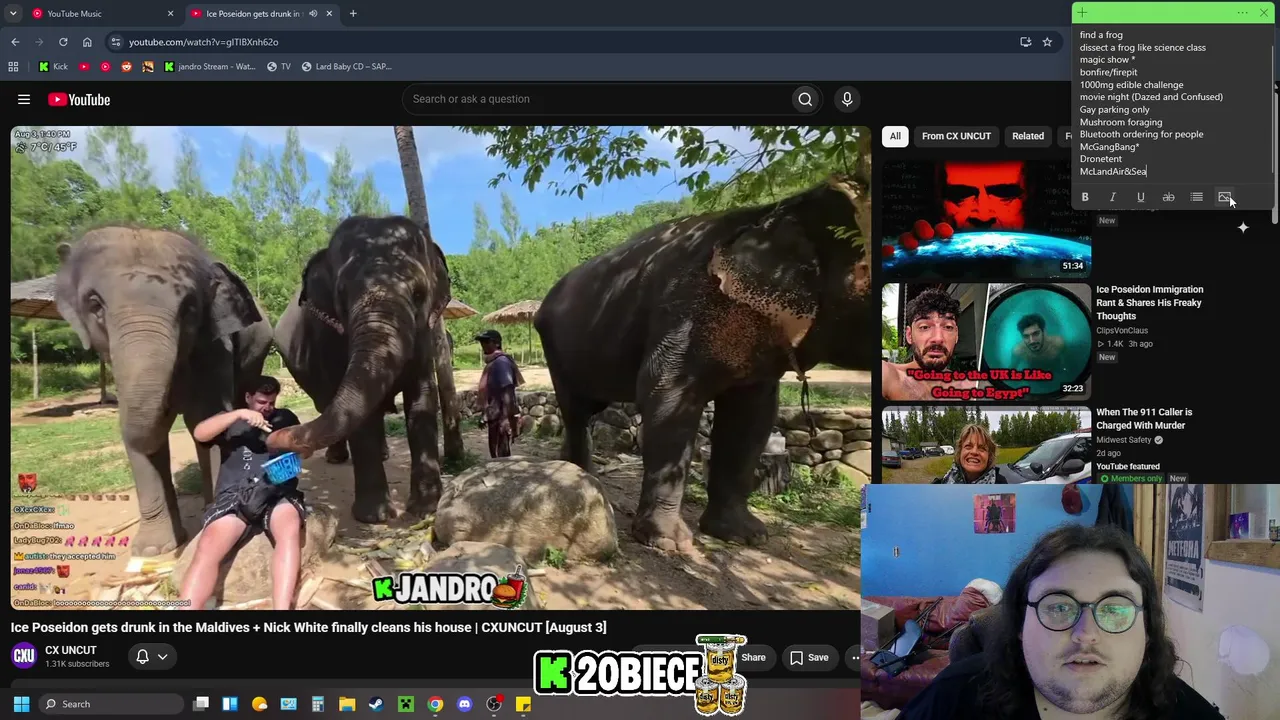Open the sticky note three-dot menu
Screen dimensions: 1280x720
pos(1242,13)
